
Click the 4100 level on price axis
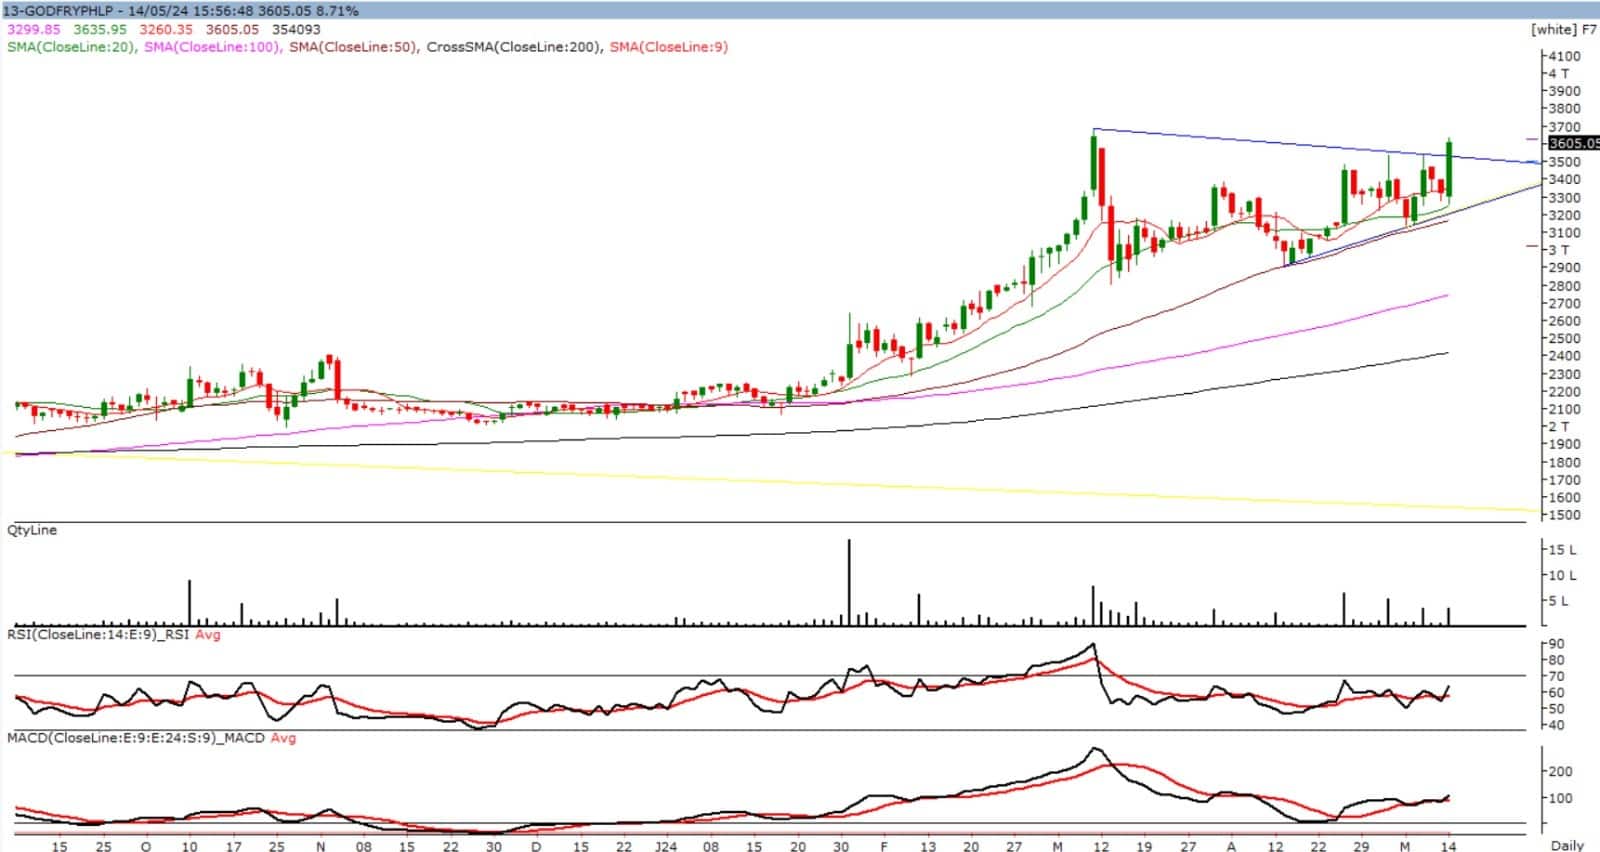click(x=1564, y=56)
